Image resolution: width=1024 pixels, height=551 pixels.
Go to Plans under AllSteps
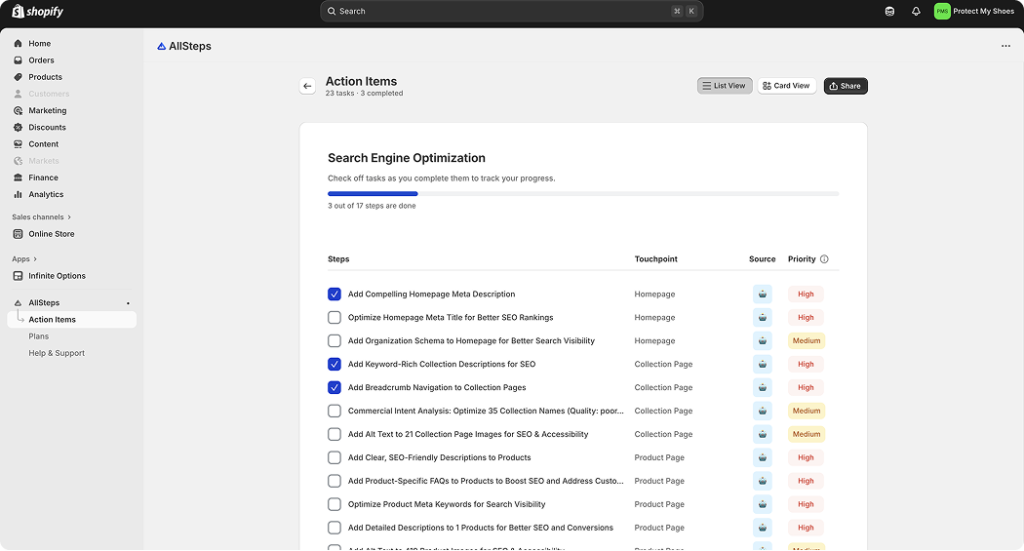coord(39,336)
